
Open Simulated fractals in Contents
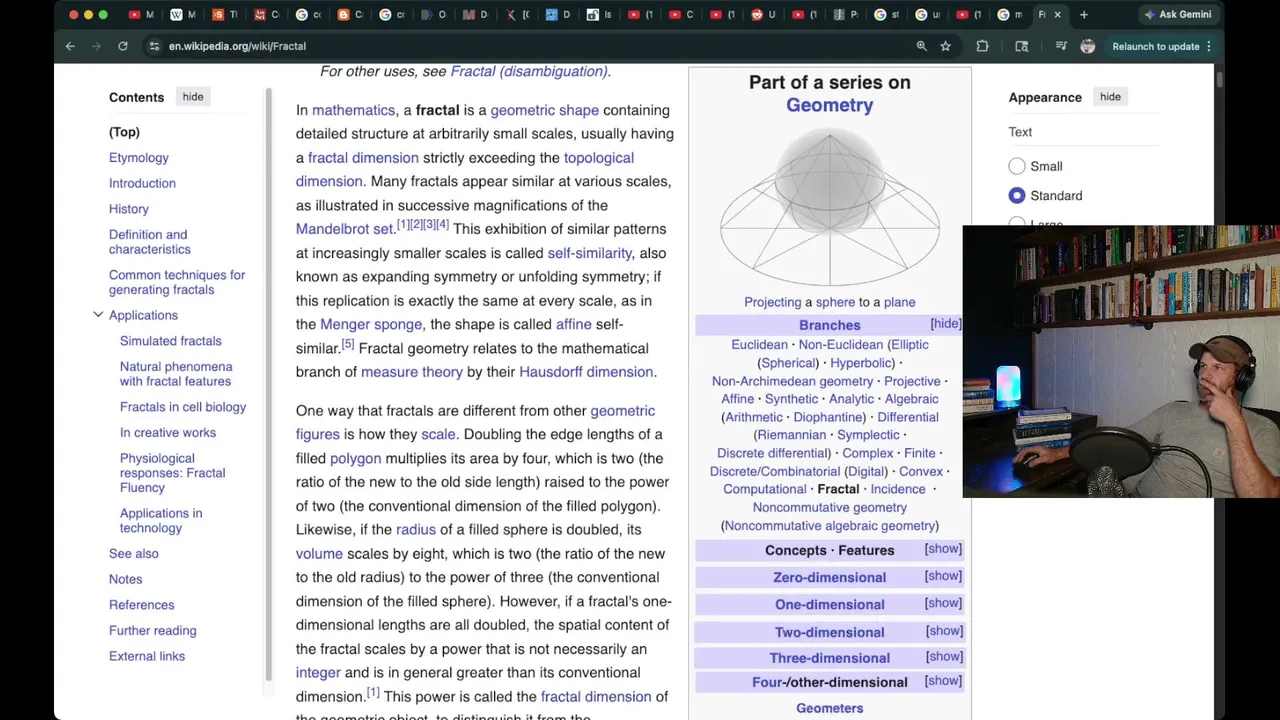click(171, 341)
